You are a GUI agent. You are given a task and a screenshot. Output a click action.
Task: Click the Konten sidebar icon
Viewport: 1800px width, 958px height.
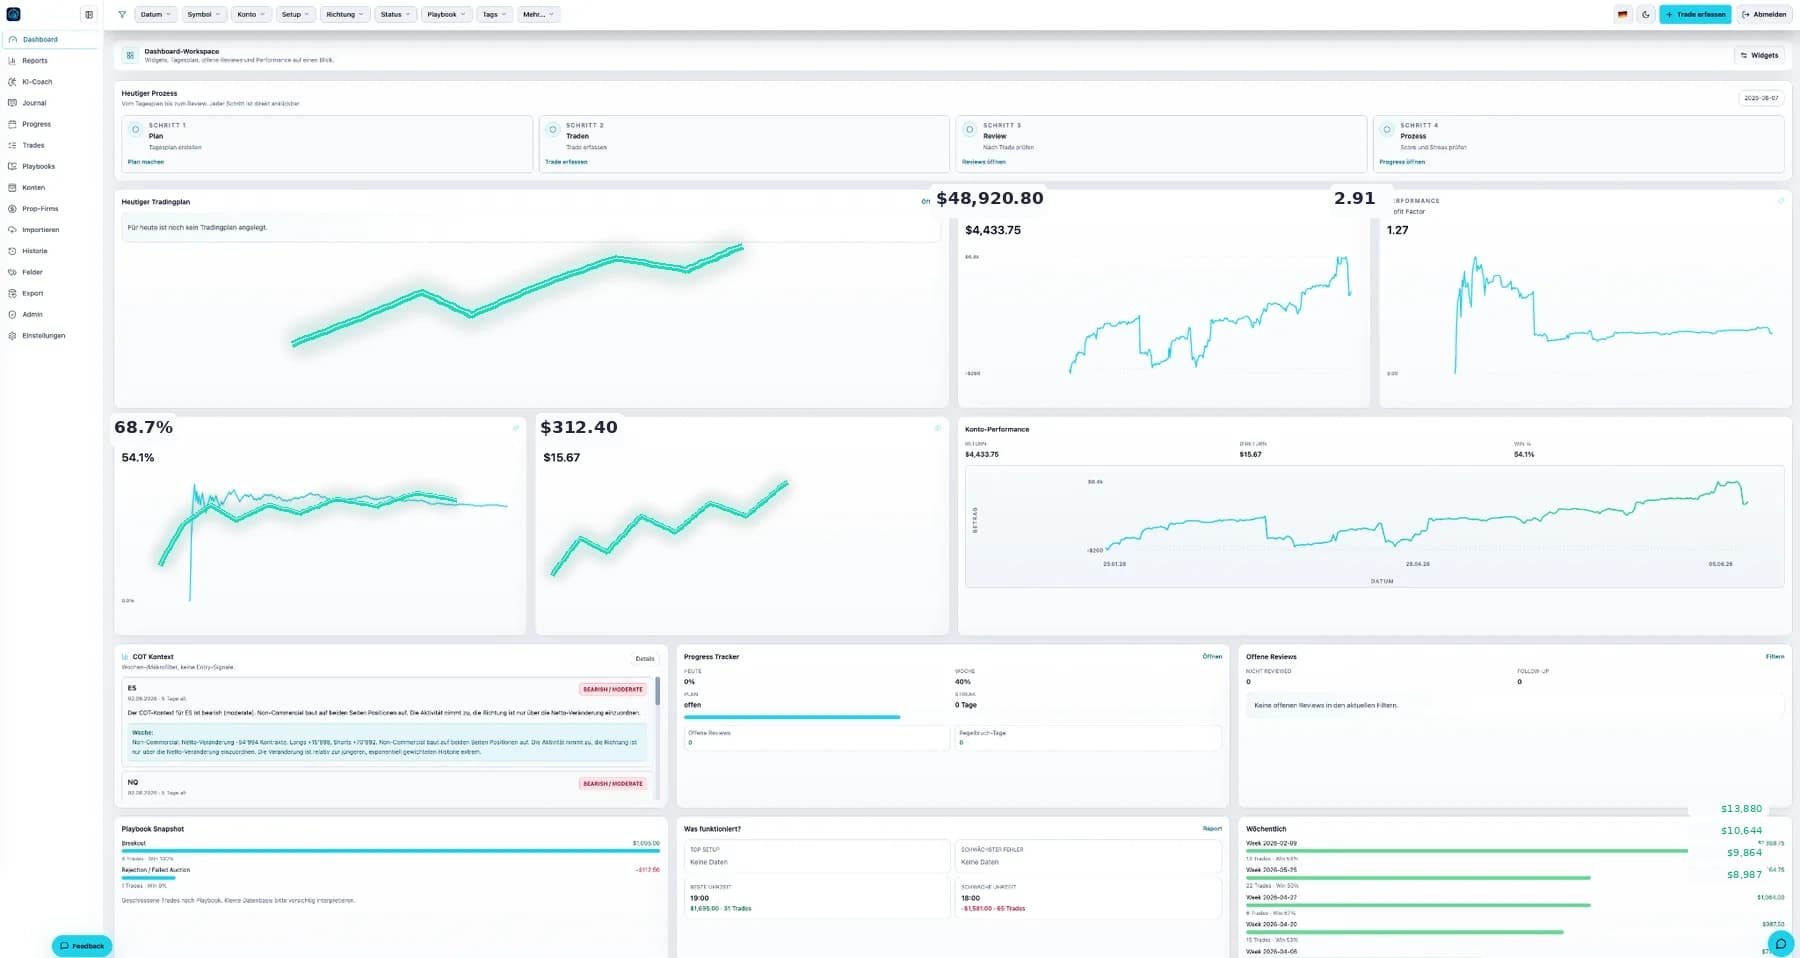tap(12, 187)
